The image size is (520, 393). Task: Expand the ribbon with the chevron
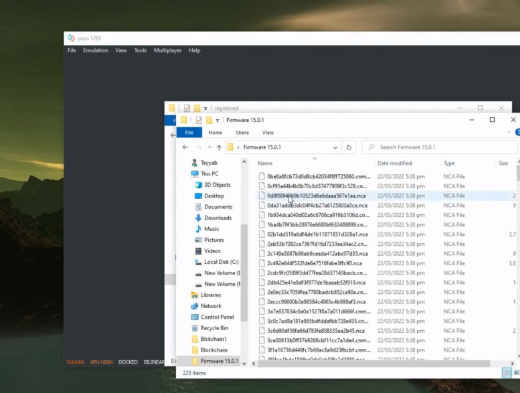(509, 132)
